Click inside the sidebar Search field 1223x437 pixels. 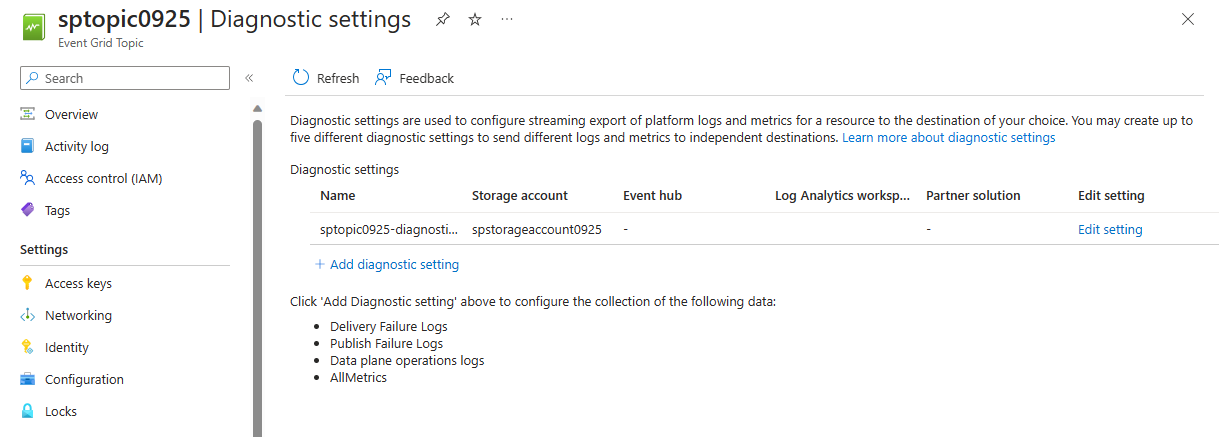tap(130, 78)
